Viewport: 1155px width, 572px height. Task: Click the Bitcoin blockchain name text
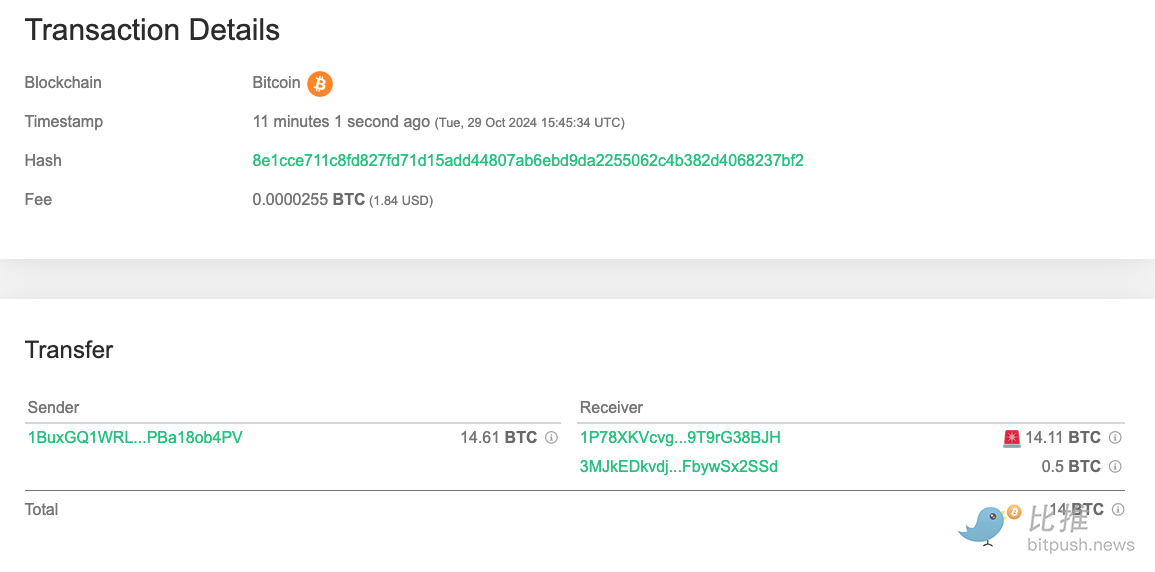pos(276,83)
